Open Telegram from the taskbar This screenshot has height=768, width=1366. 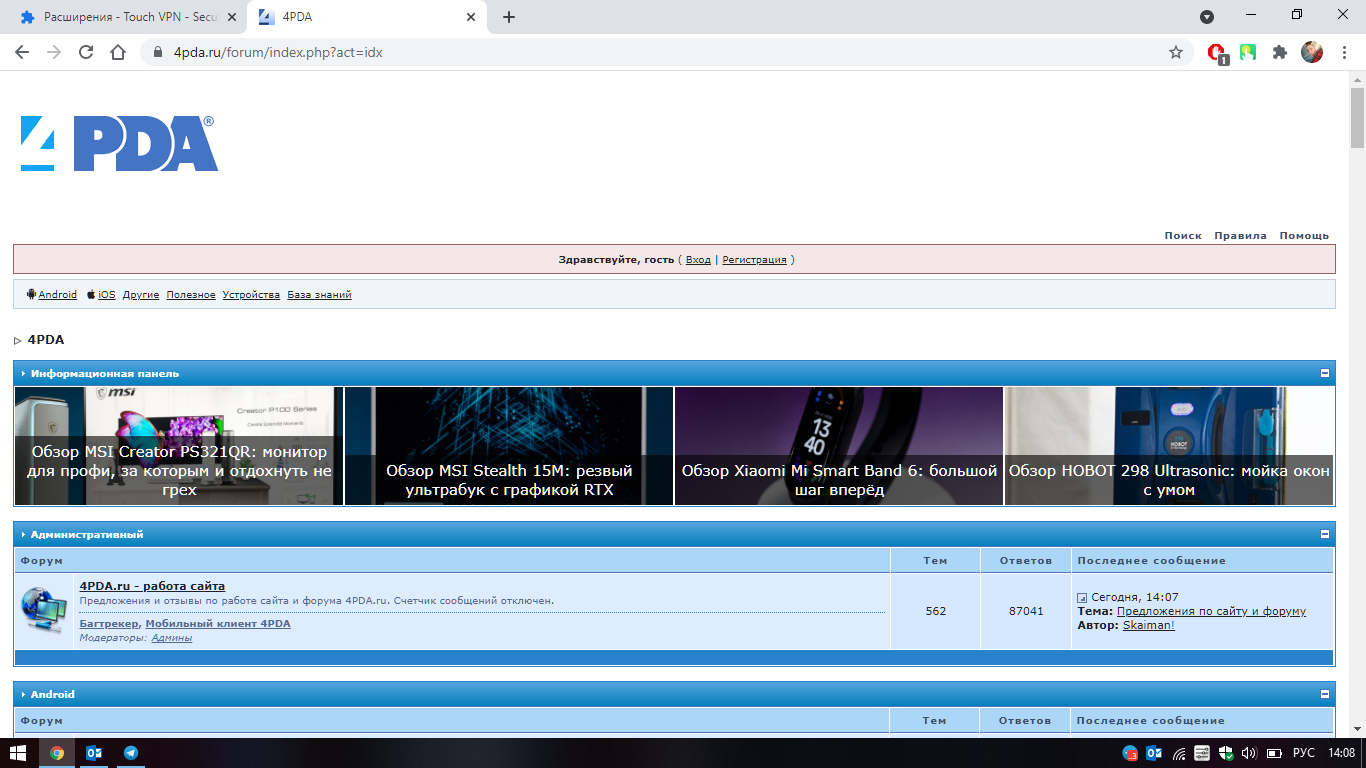131,753
